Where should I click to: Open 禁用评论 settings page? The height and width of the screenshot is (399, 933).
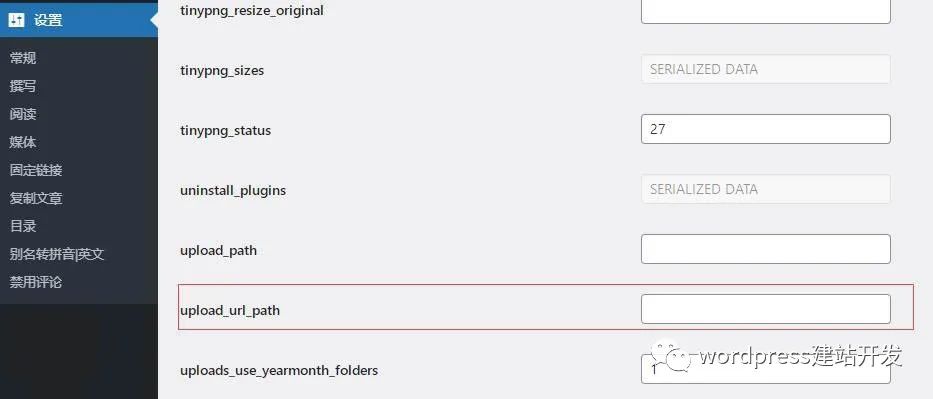[x=36, y=282]
